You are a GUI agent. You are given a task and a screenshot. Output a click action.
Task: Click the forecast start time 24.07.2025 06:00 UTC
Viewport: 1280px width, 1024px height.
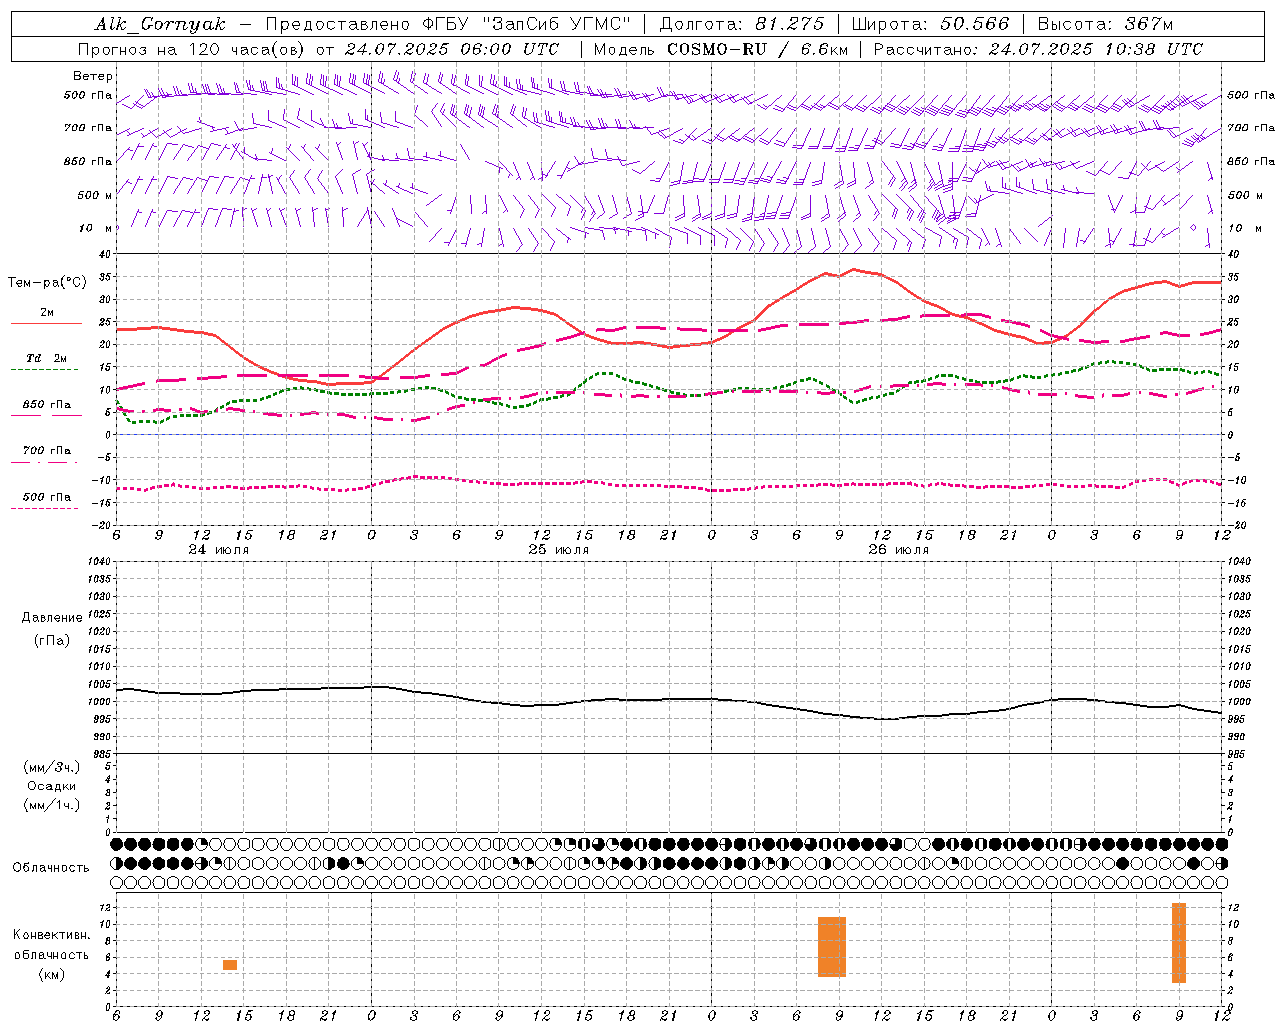pos(451,49)
